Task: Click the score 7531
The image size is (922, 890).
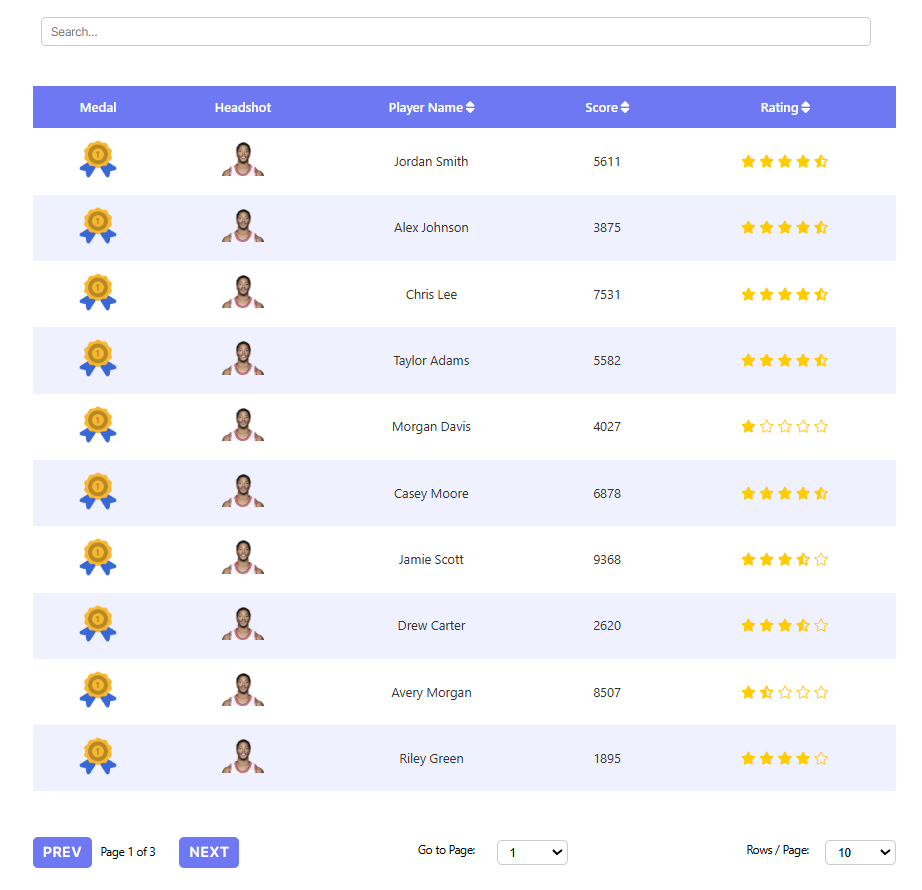Action: point(607,295)
